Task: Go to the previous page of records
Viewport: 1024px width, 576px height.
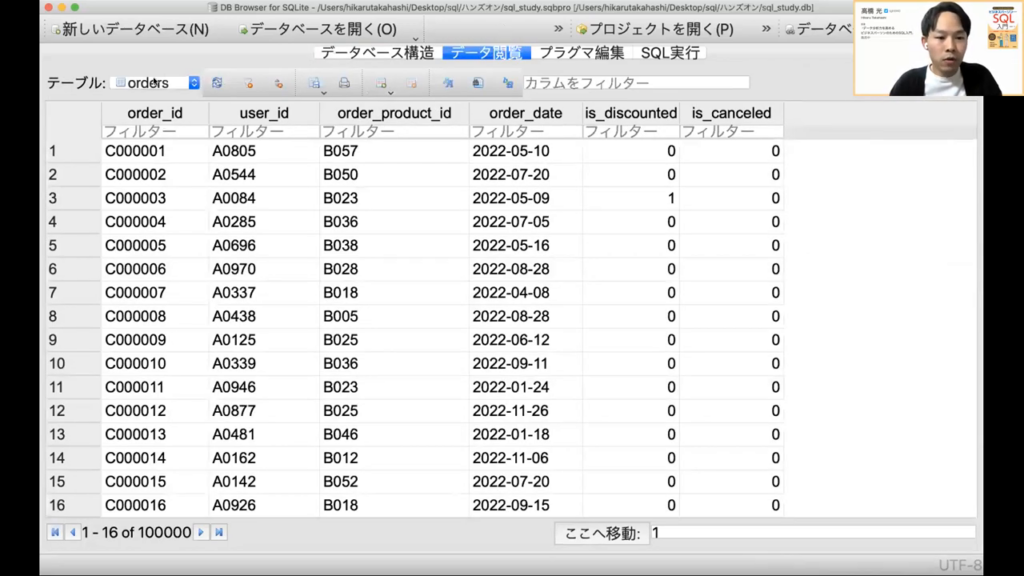Action: [72, 533]
